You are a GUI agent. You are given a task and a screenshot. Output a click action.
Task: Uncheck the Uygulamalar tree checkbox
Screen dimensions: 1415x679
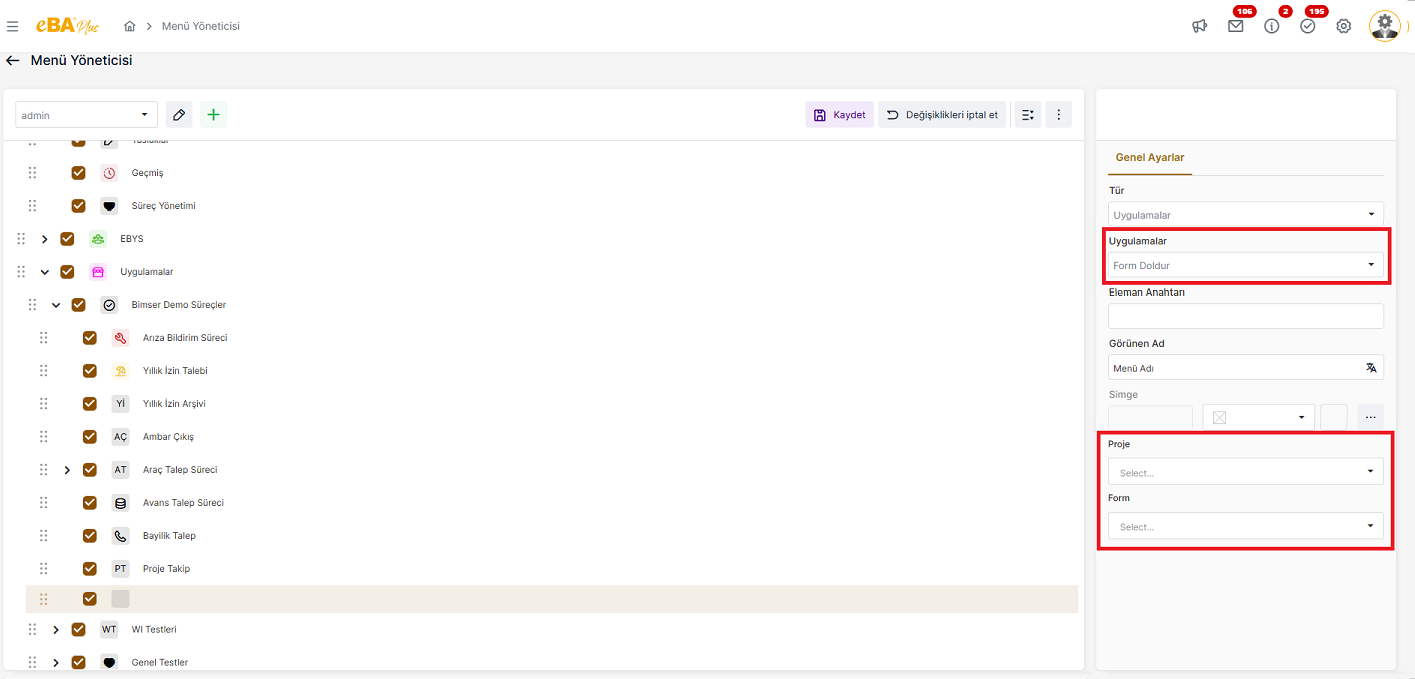(x=67, y=272)
